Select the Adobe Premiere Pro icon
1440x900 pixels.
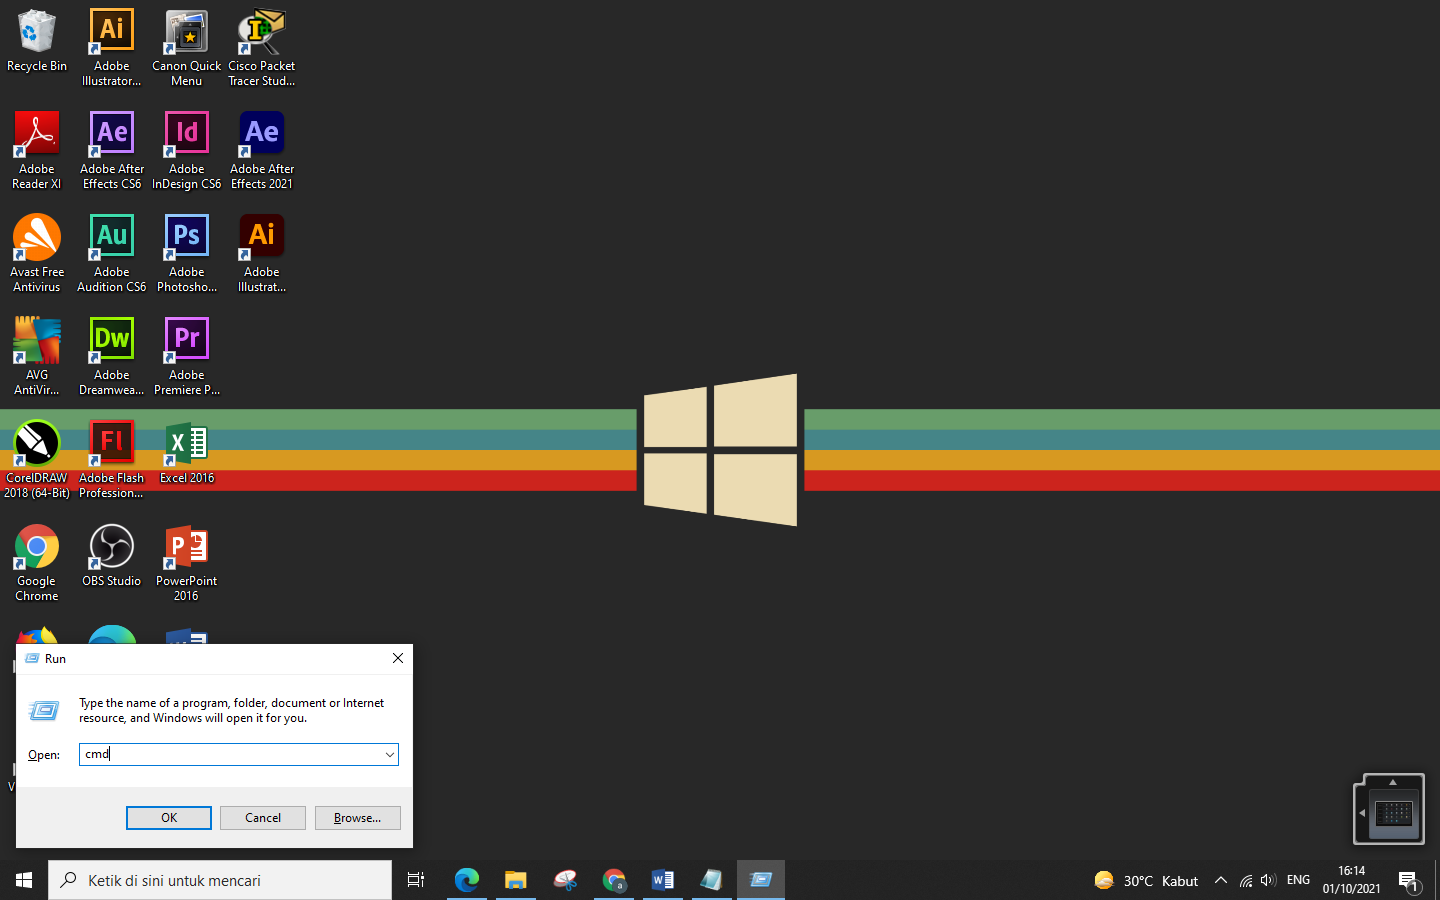click(x=187, y=357)
